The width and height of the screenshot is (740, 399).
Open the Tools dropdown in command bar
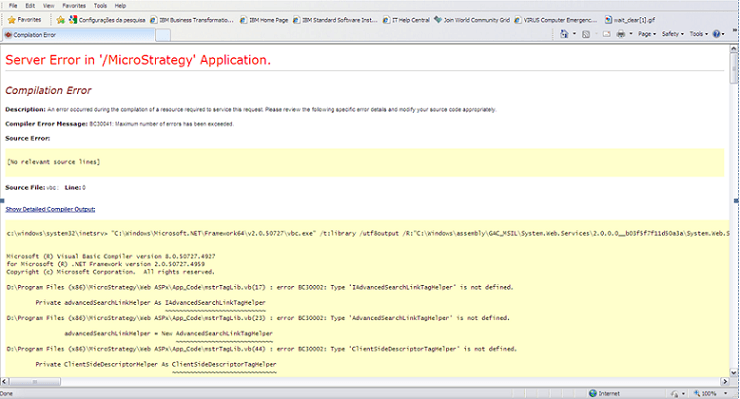tap(699, 34)
